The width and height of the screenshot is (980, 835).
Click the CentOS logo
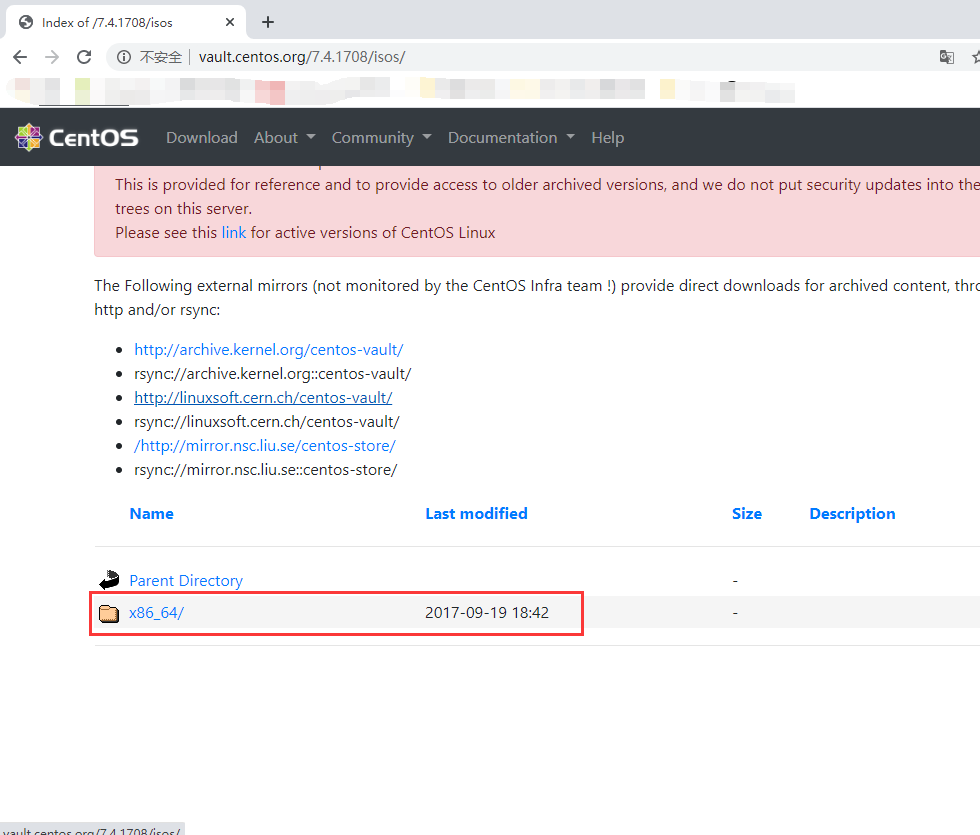coord(77,138)
